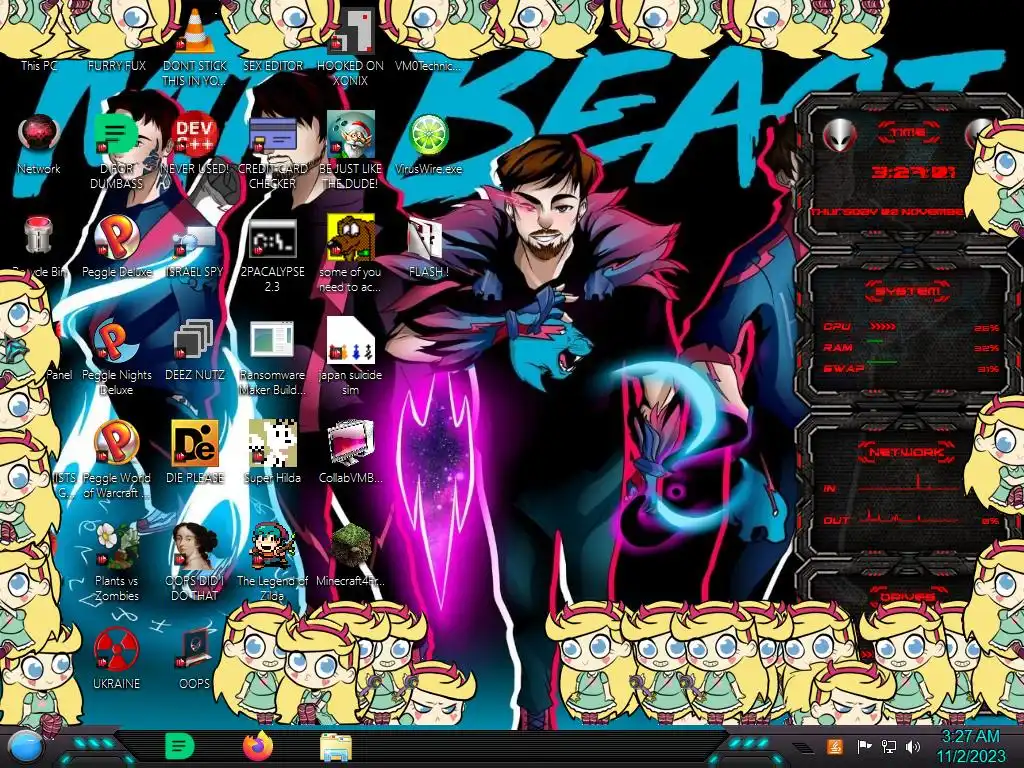Click the red 3:27 digital clock readout
The height and width of the screenshot is (768, 1024).
point(913,172)
